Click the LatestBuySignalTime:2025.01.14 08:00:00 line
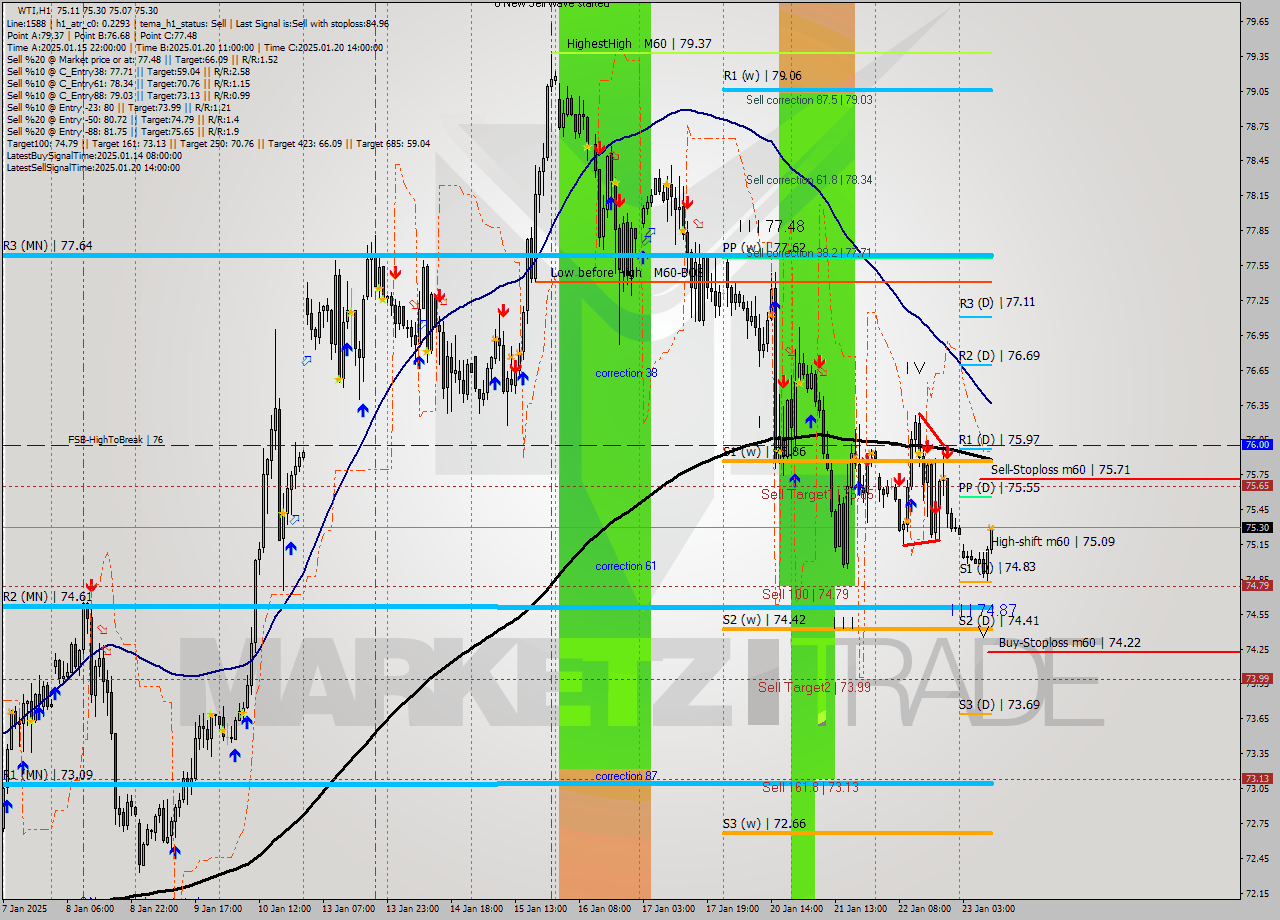Screen dimensions: 1280x920 (94, 155)
